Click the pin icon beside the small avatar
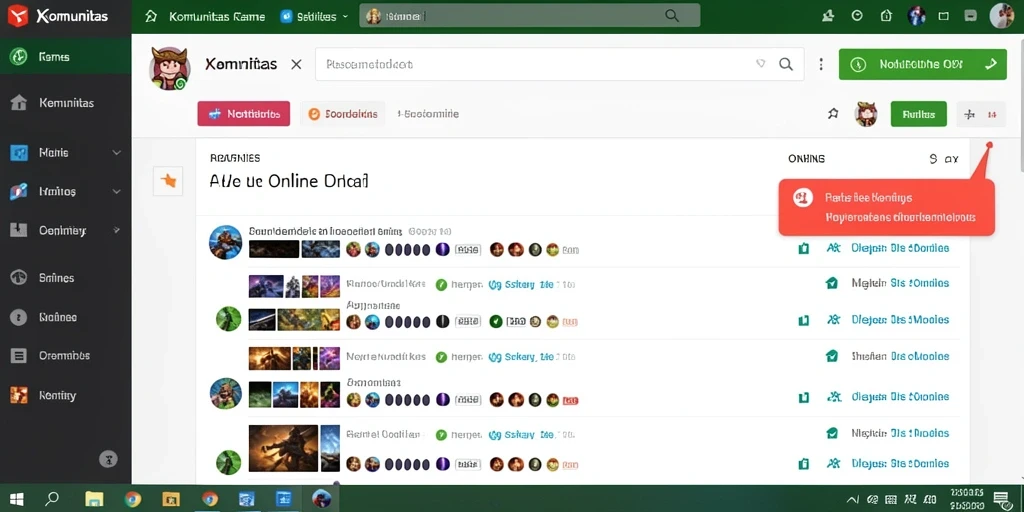The width and height of the screenshot is (1024, 512). click(833, 114)
